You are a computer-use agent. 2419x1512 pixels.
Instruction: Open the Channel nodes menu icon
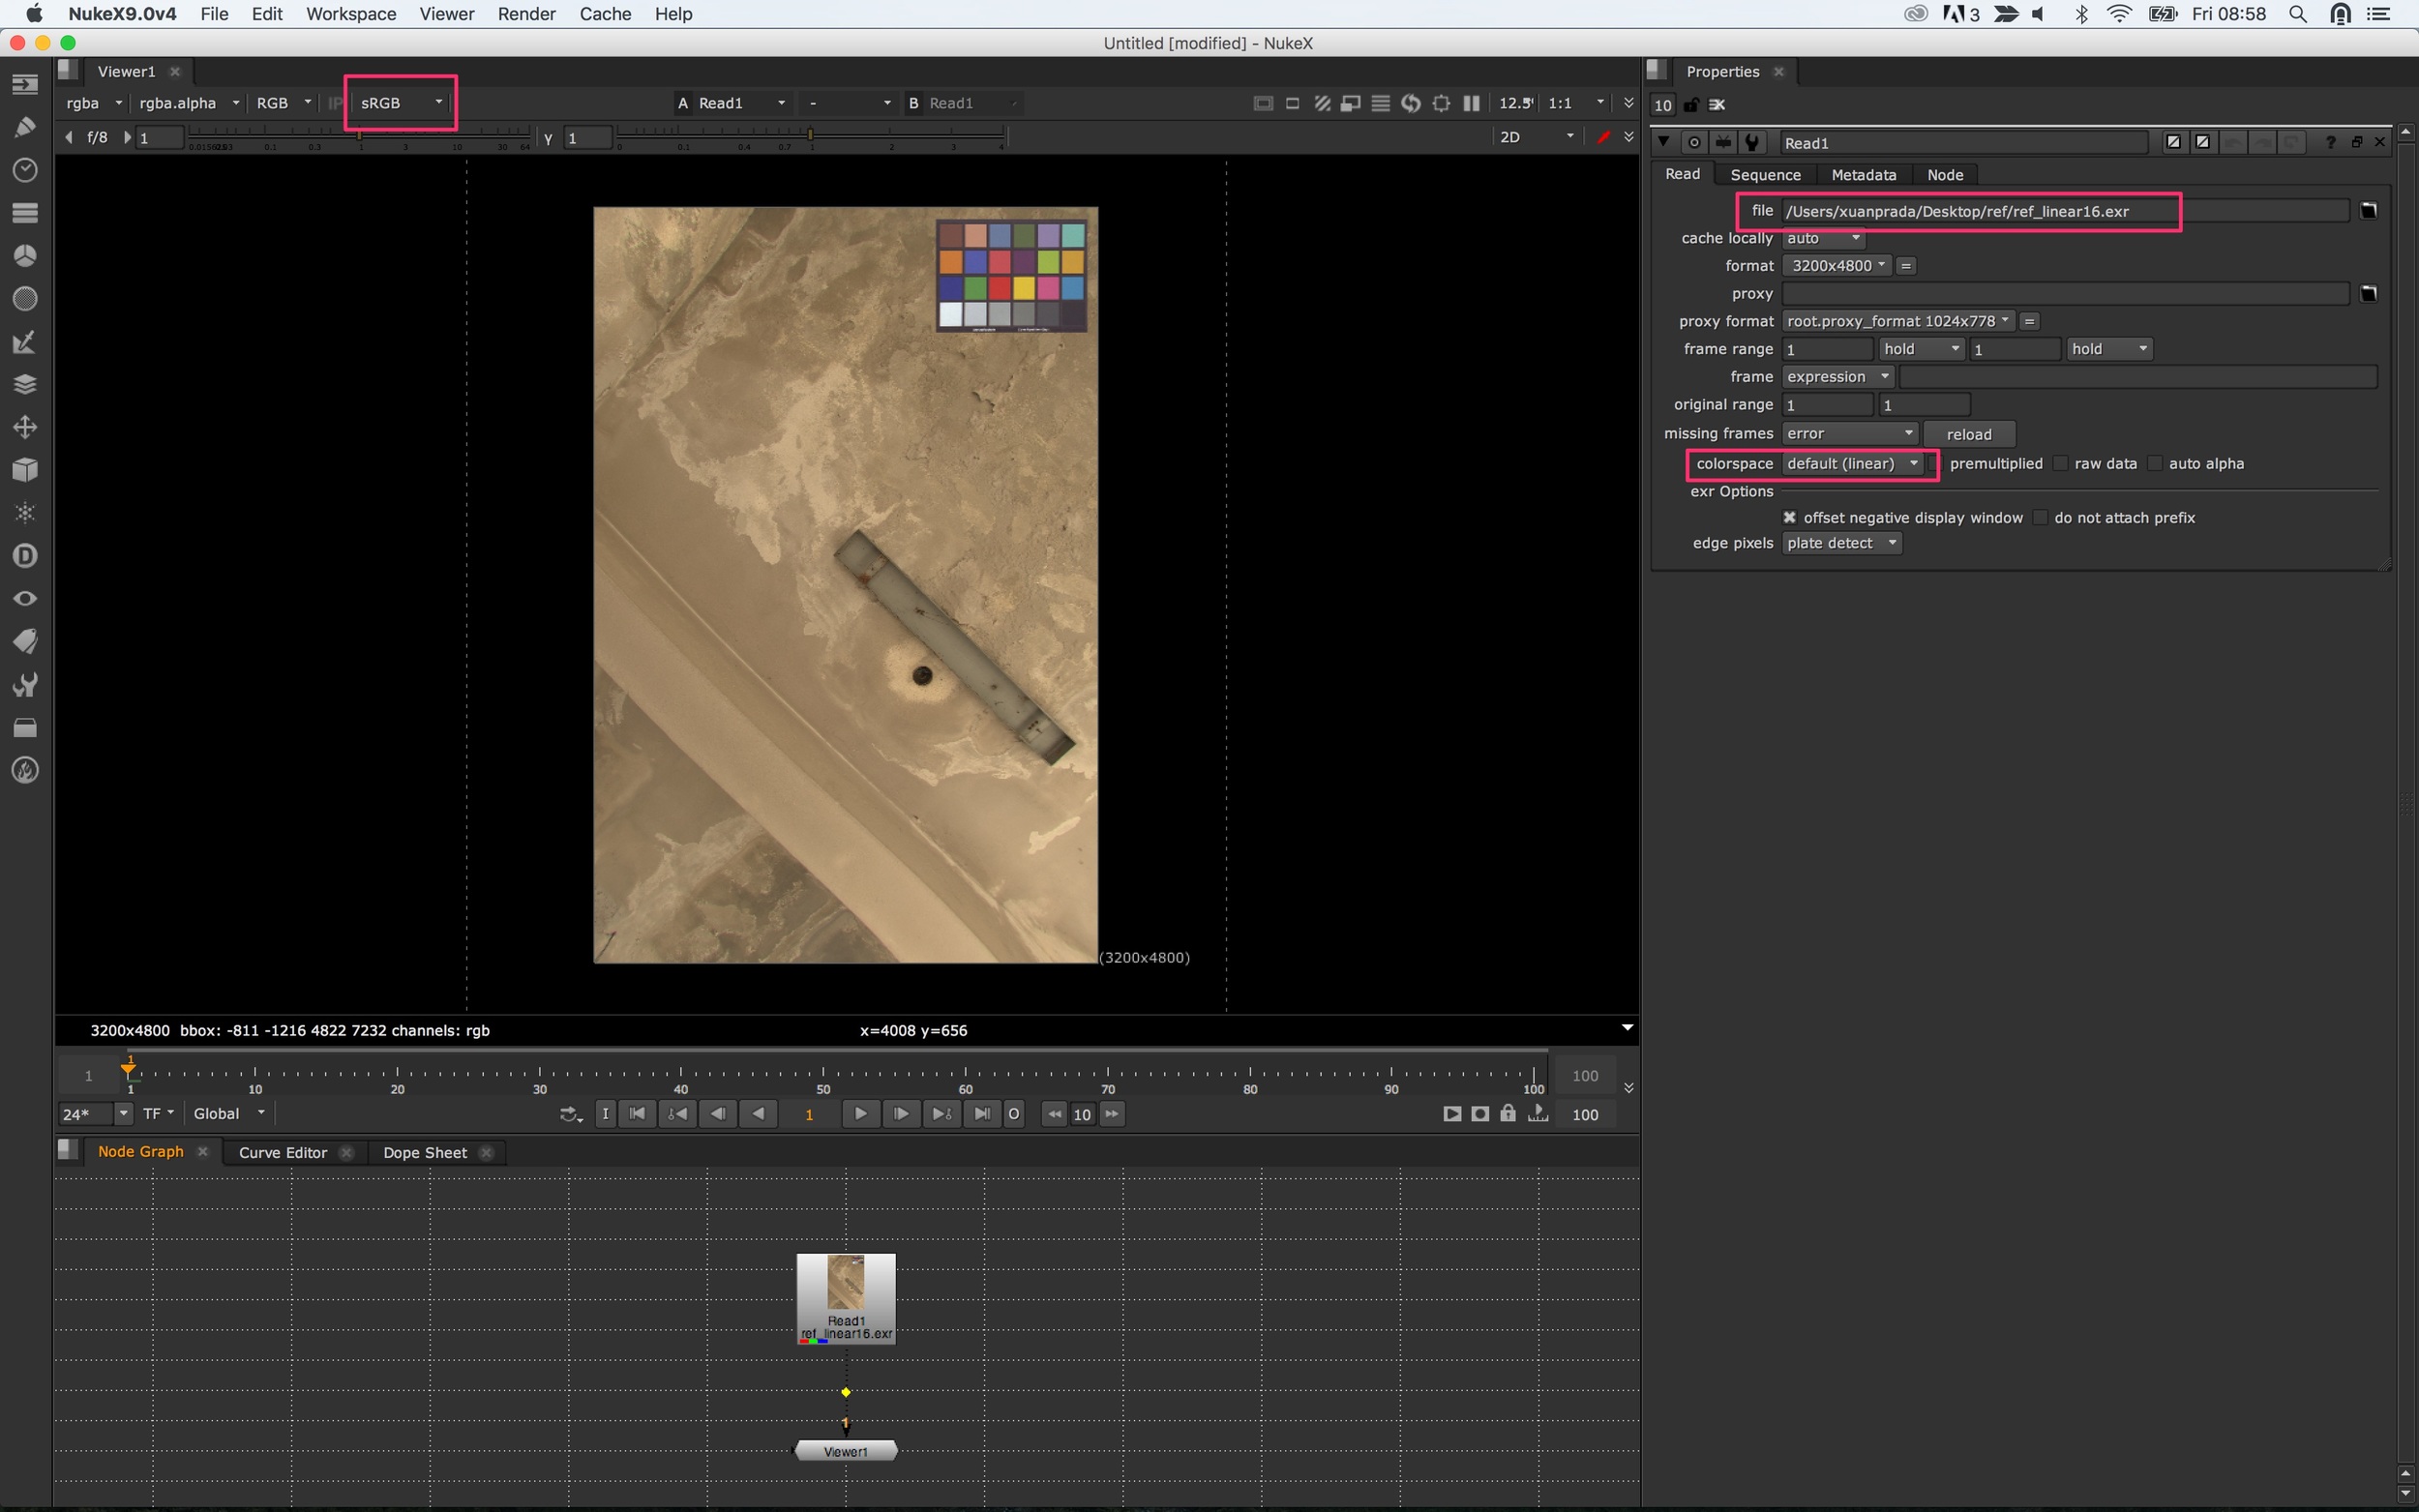click(25, 212)
